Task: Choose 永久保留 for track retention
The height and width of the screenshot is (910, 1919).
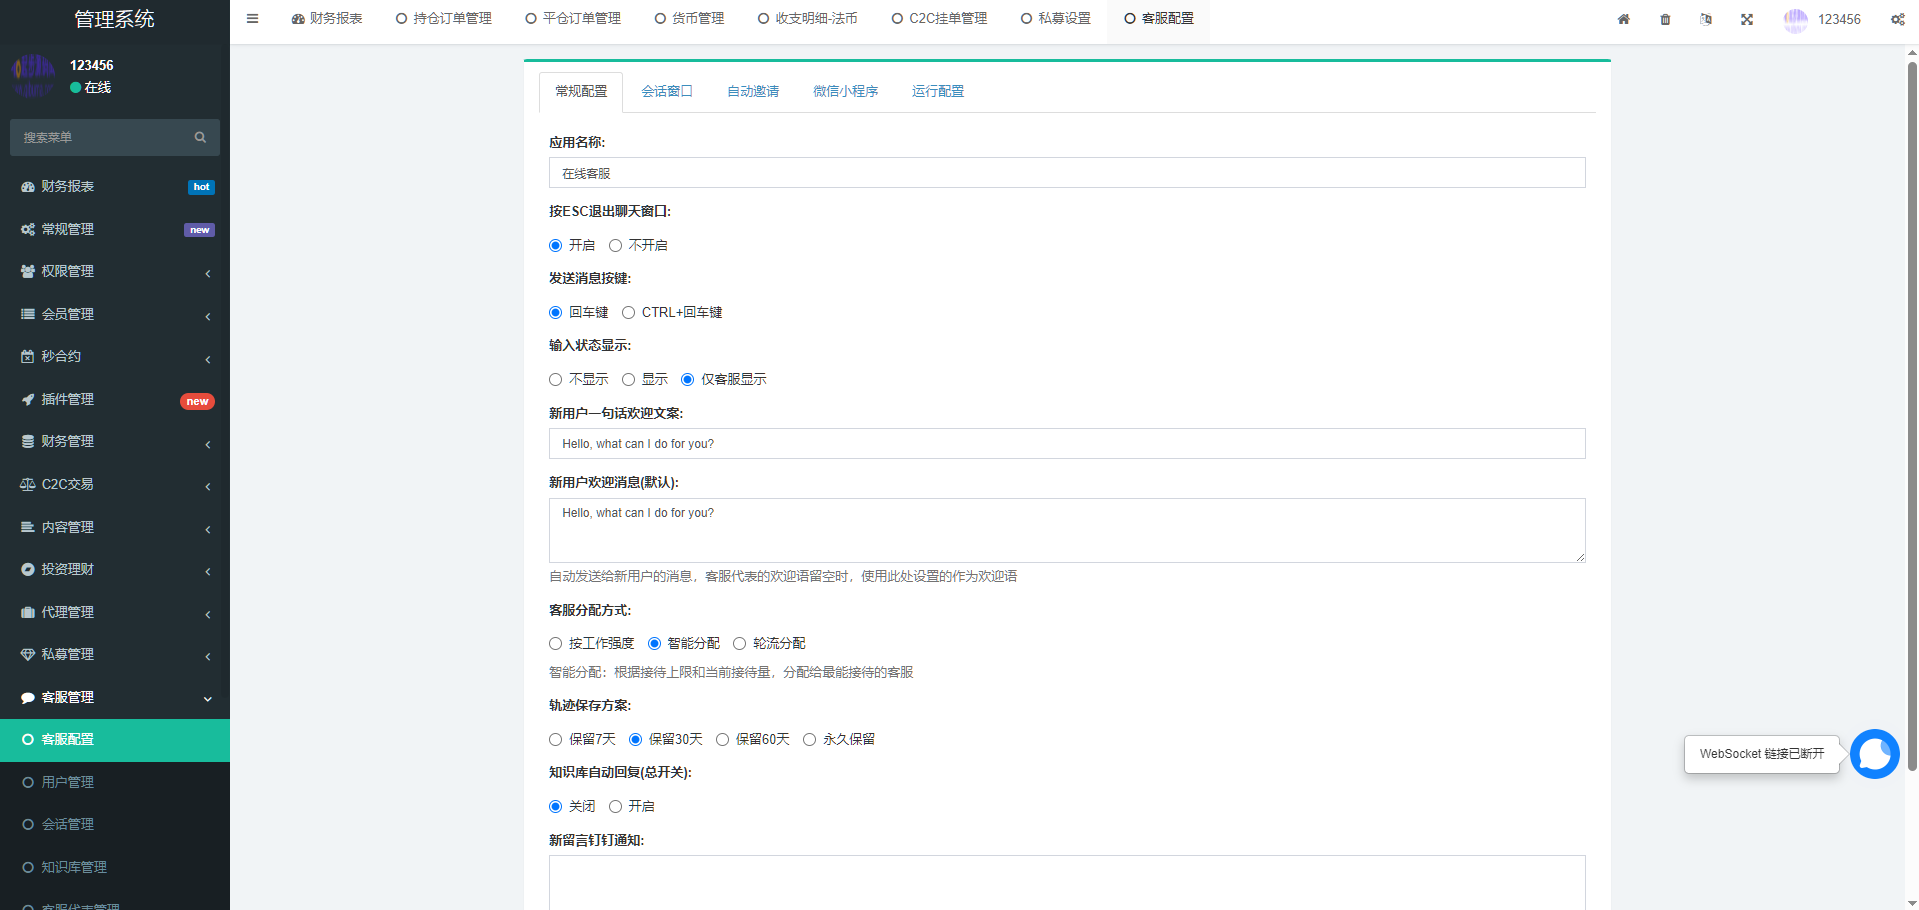Action: tap(810, 740)
